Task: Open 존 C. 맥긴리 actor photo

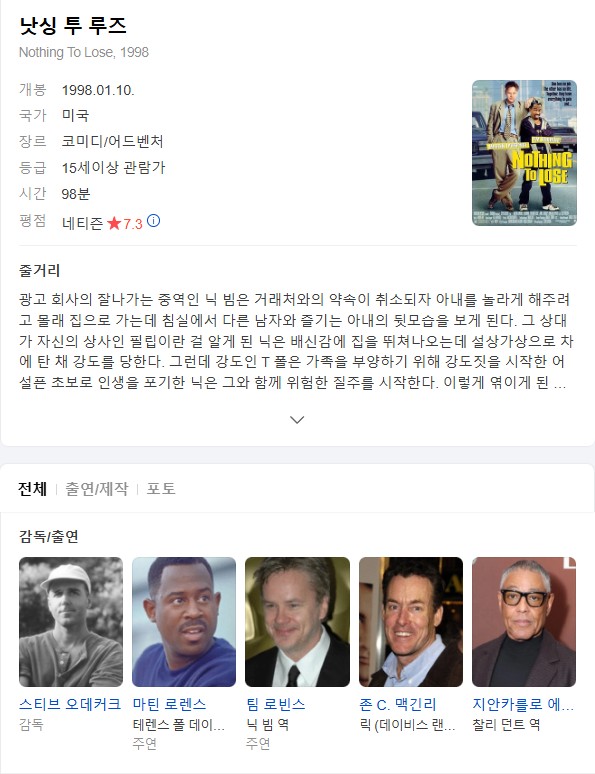Action: (x=411, y=622)
